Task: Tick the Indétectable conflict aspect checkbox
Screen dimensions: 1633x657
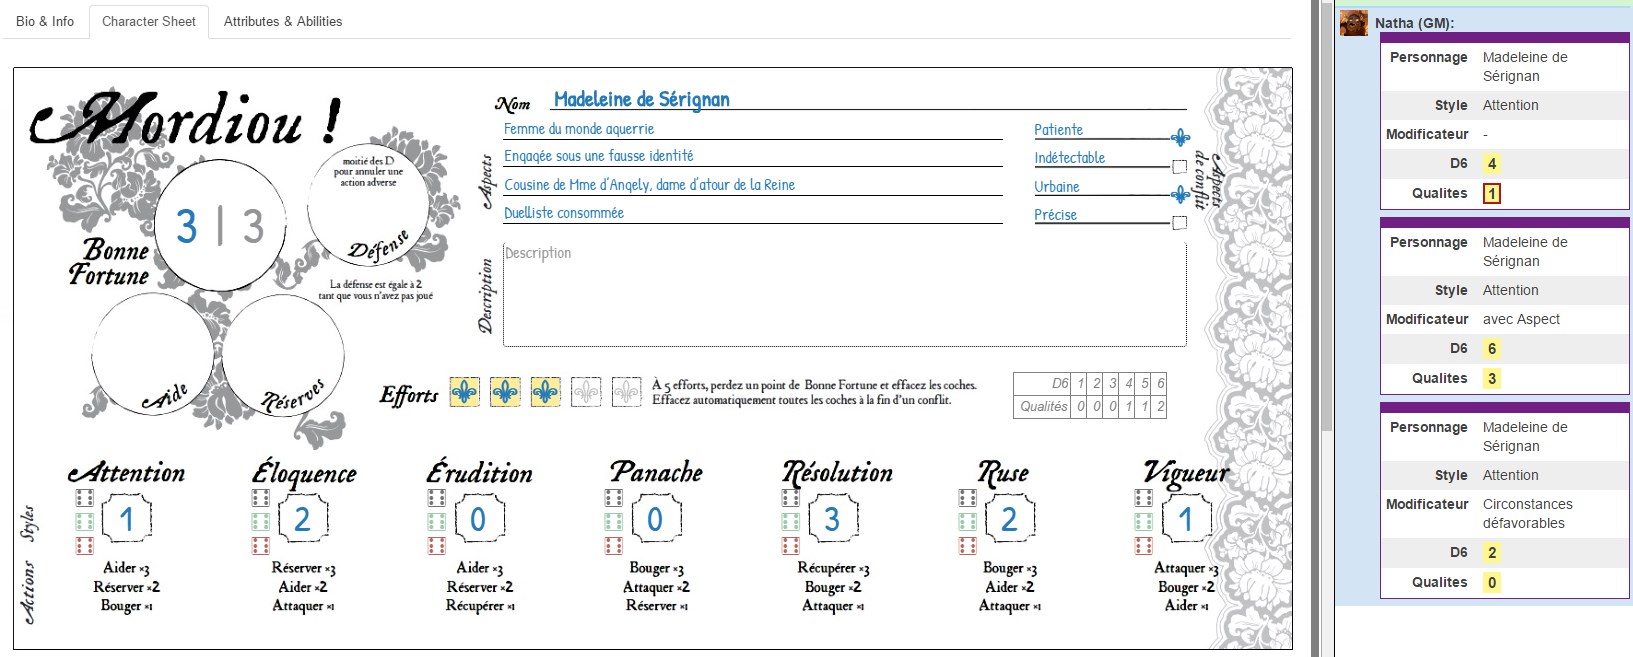Action: [x=1180, y=166]
